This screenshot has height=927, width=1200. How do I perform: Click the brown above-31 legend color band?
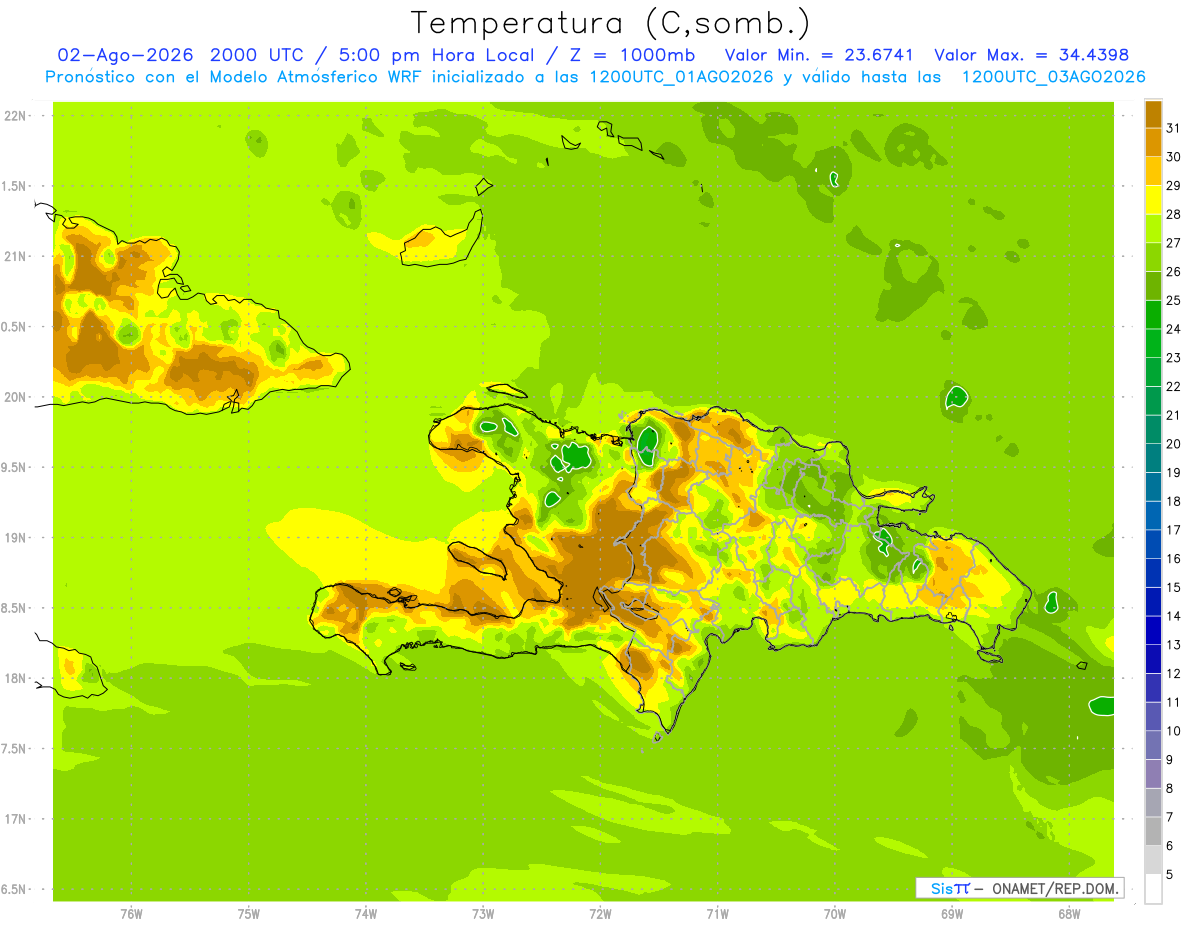tap(1153, 114)
